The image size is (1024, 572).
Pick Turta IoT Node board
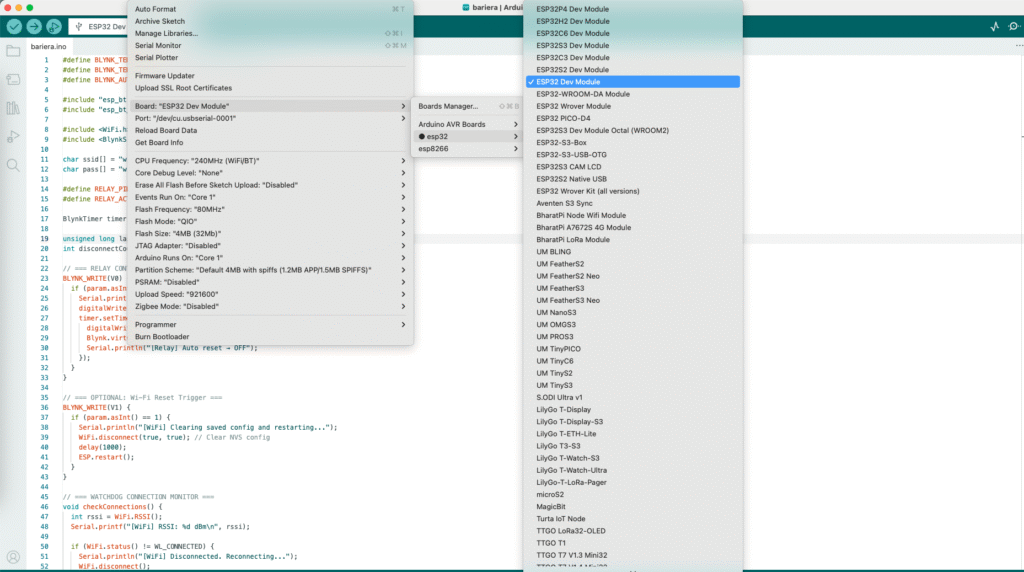pos(633,518)
